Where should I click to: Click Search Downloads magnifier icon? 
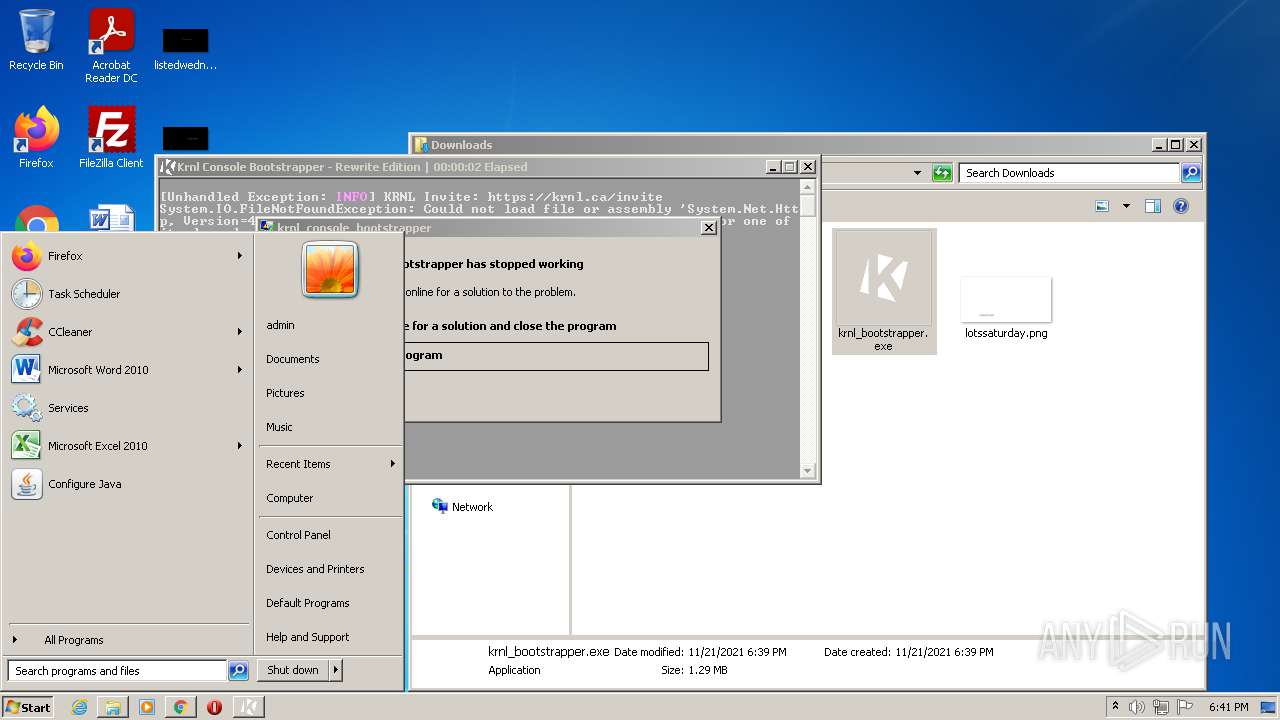point(1190,173)
